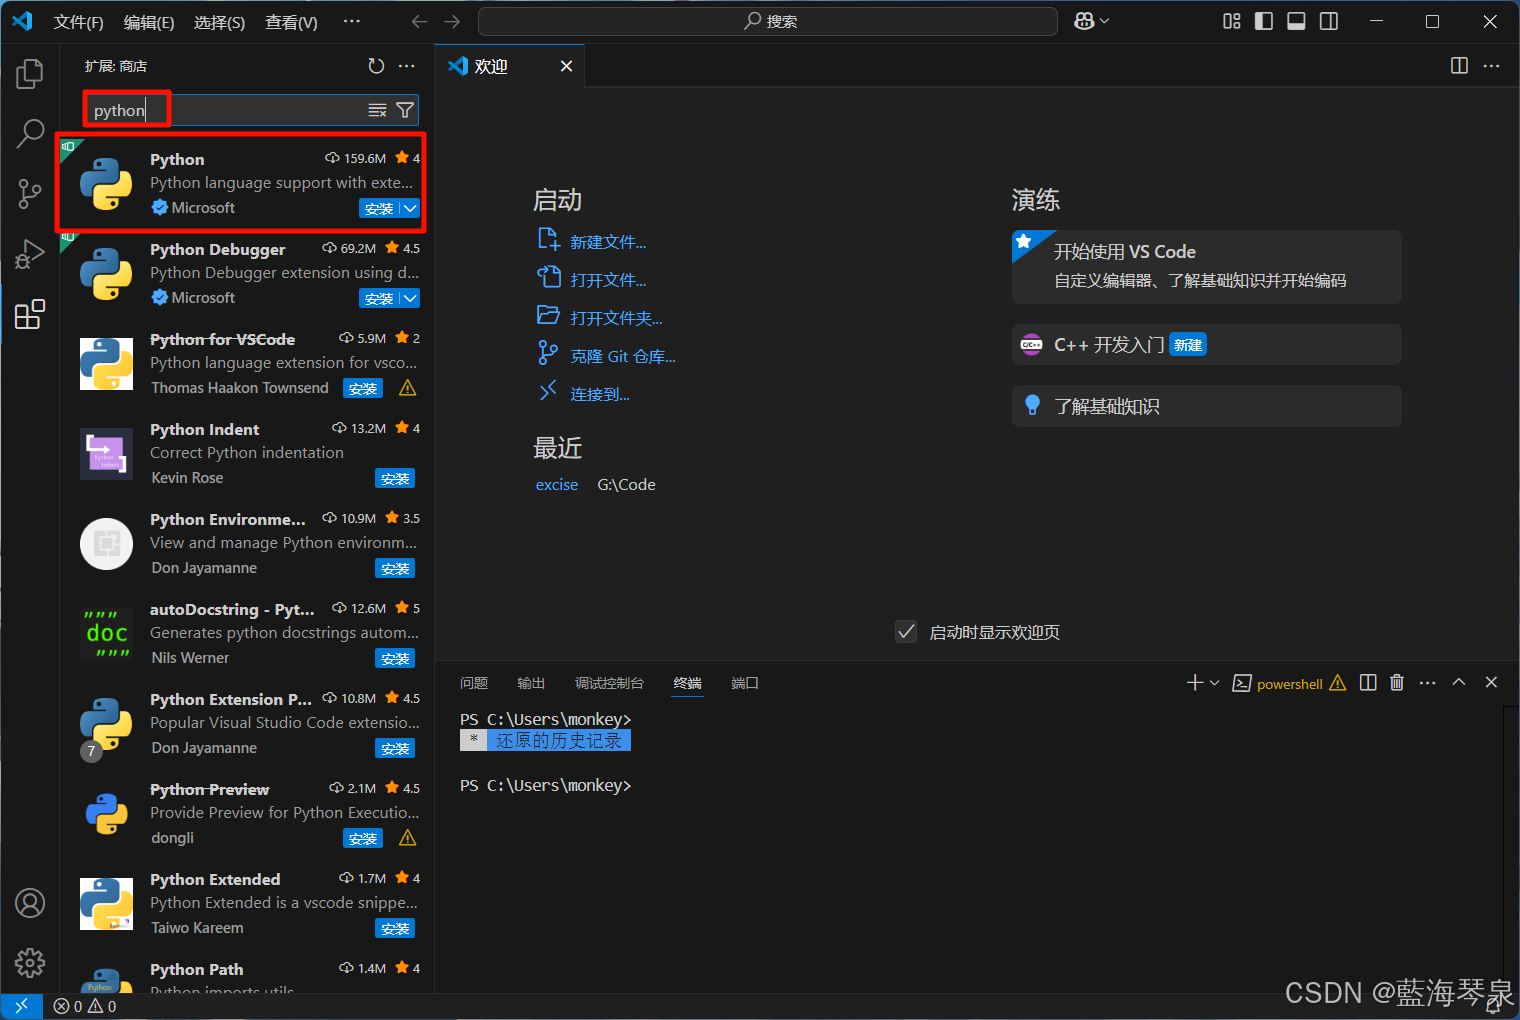Open Extensions view in activity bar
This screenshot has width=1520, height=1020.
(30, 314)
